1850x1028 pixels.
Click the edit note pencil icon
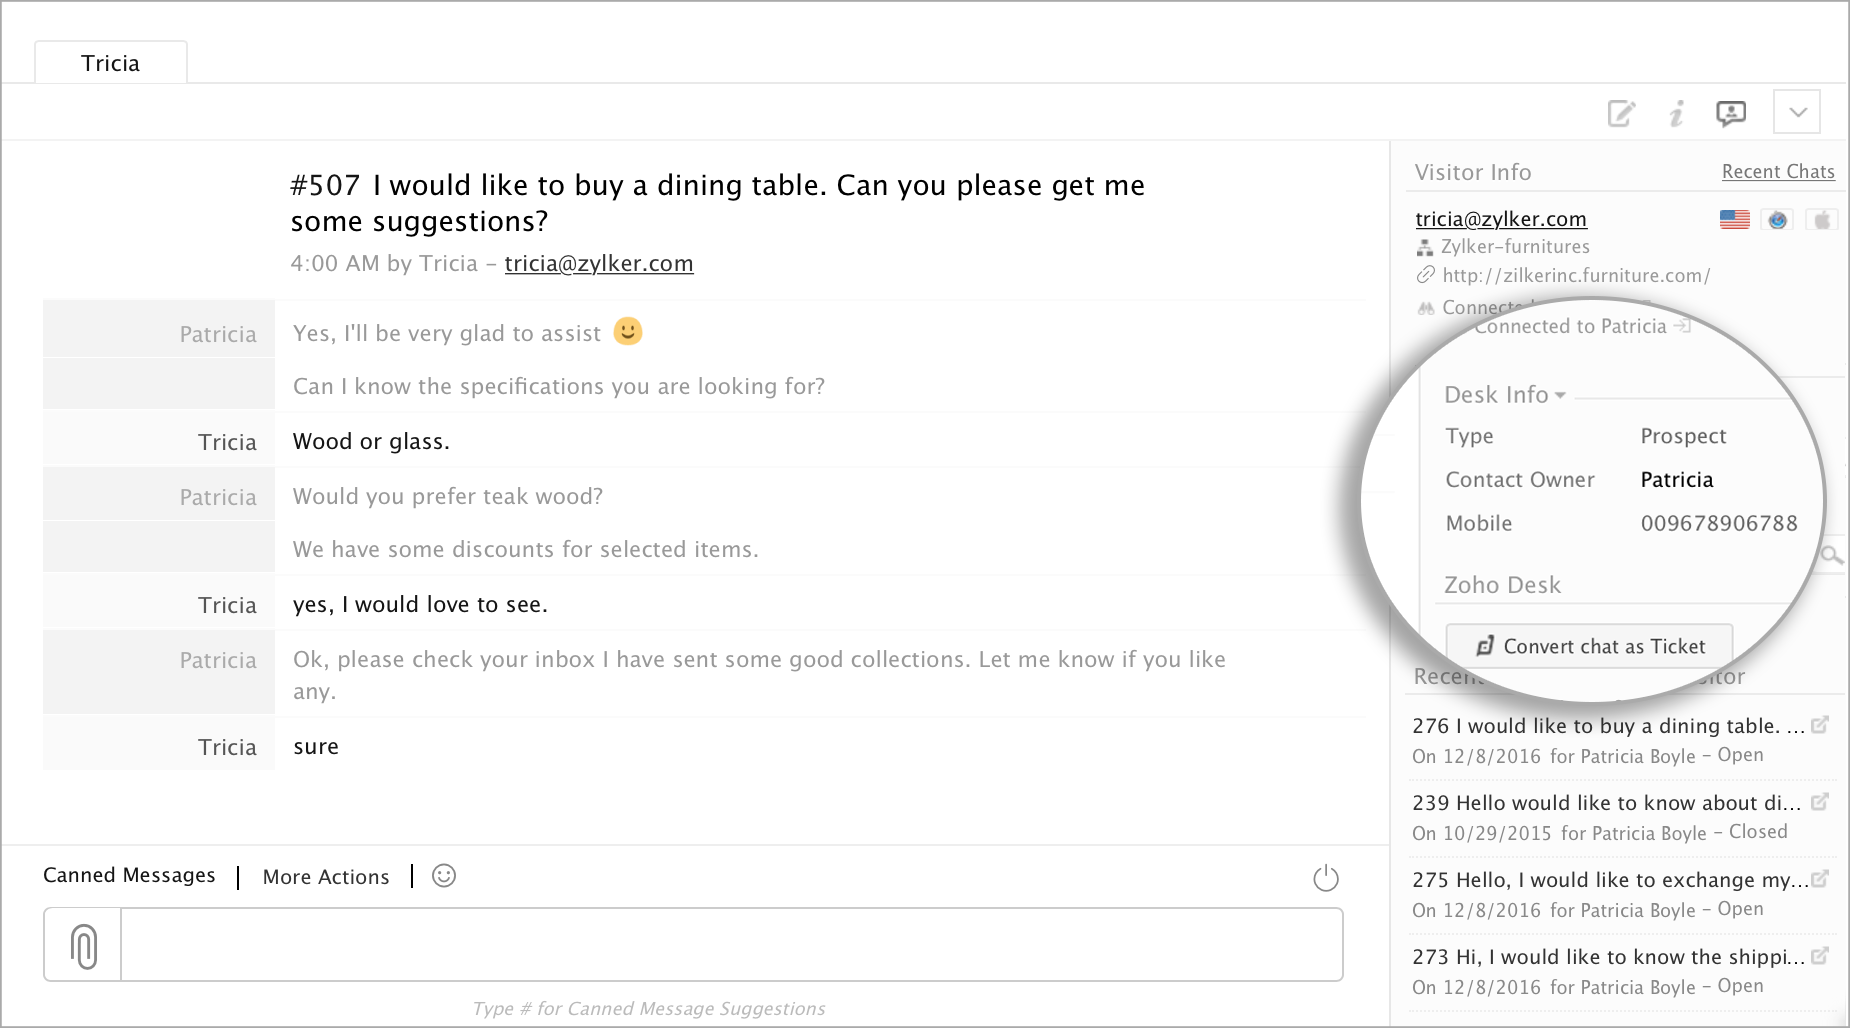[1621, 113]
